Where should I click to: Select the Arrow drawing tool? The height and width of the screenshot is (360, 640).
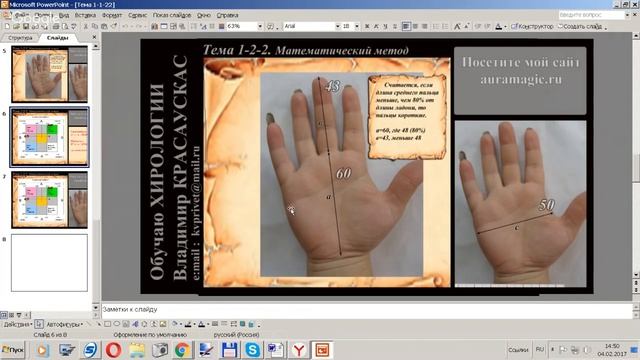pos(99,324)
